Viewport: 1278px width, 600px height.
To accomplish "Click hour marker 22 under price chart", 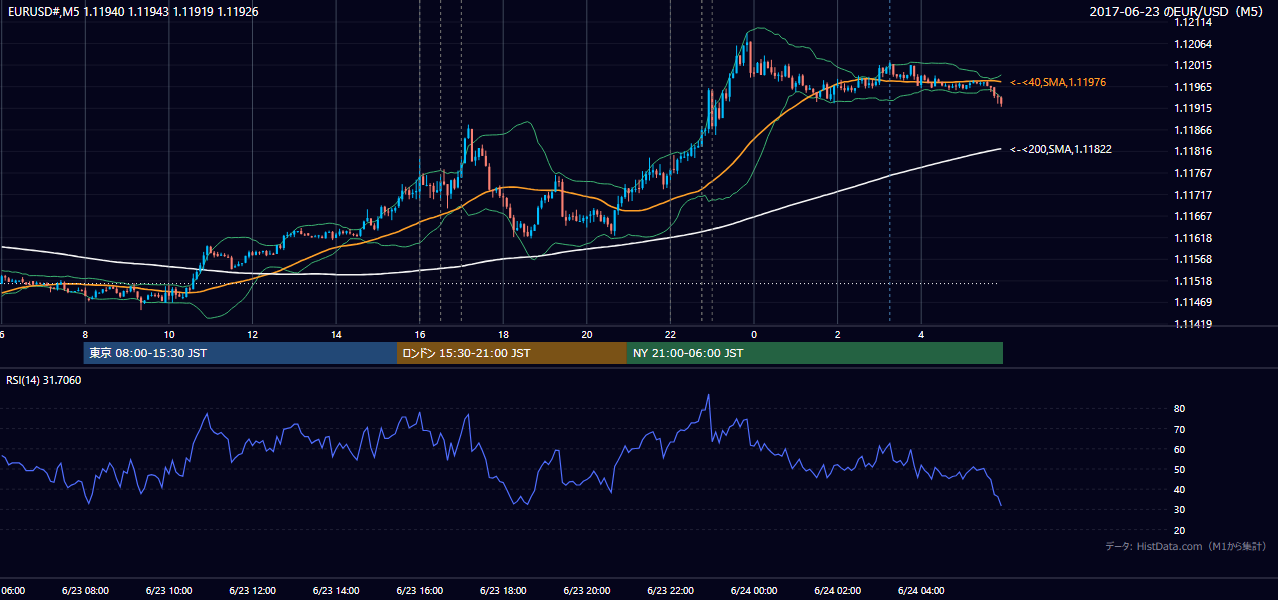I will (671, 334).
